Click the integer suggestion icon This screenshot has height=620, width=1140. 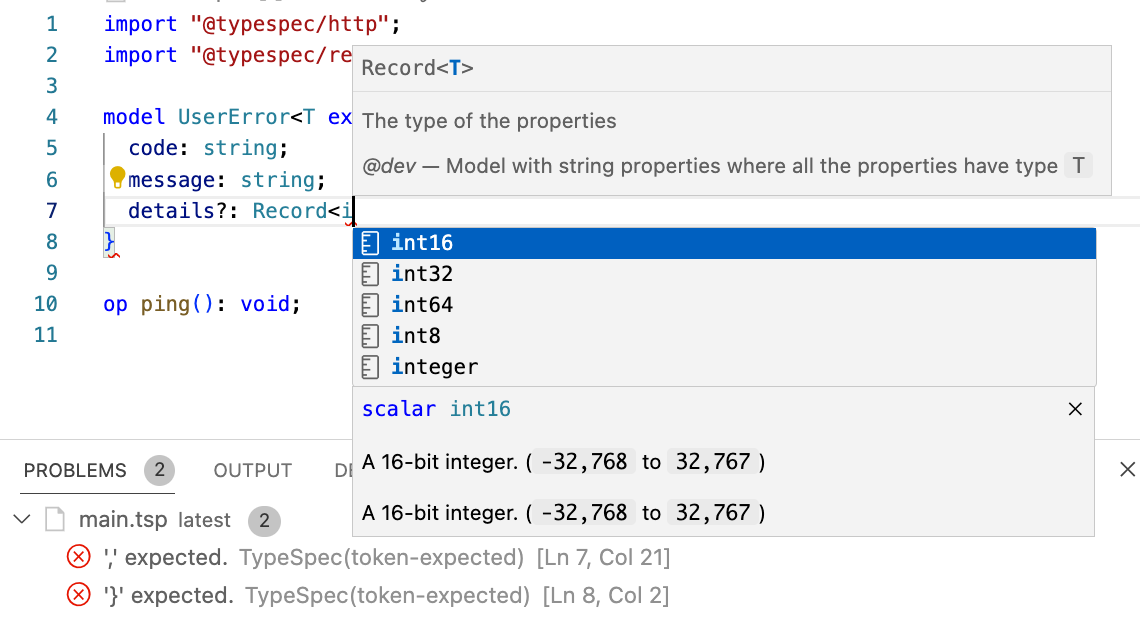click(371, 367)
